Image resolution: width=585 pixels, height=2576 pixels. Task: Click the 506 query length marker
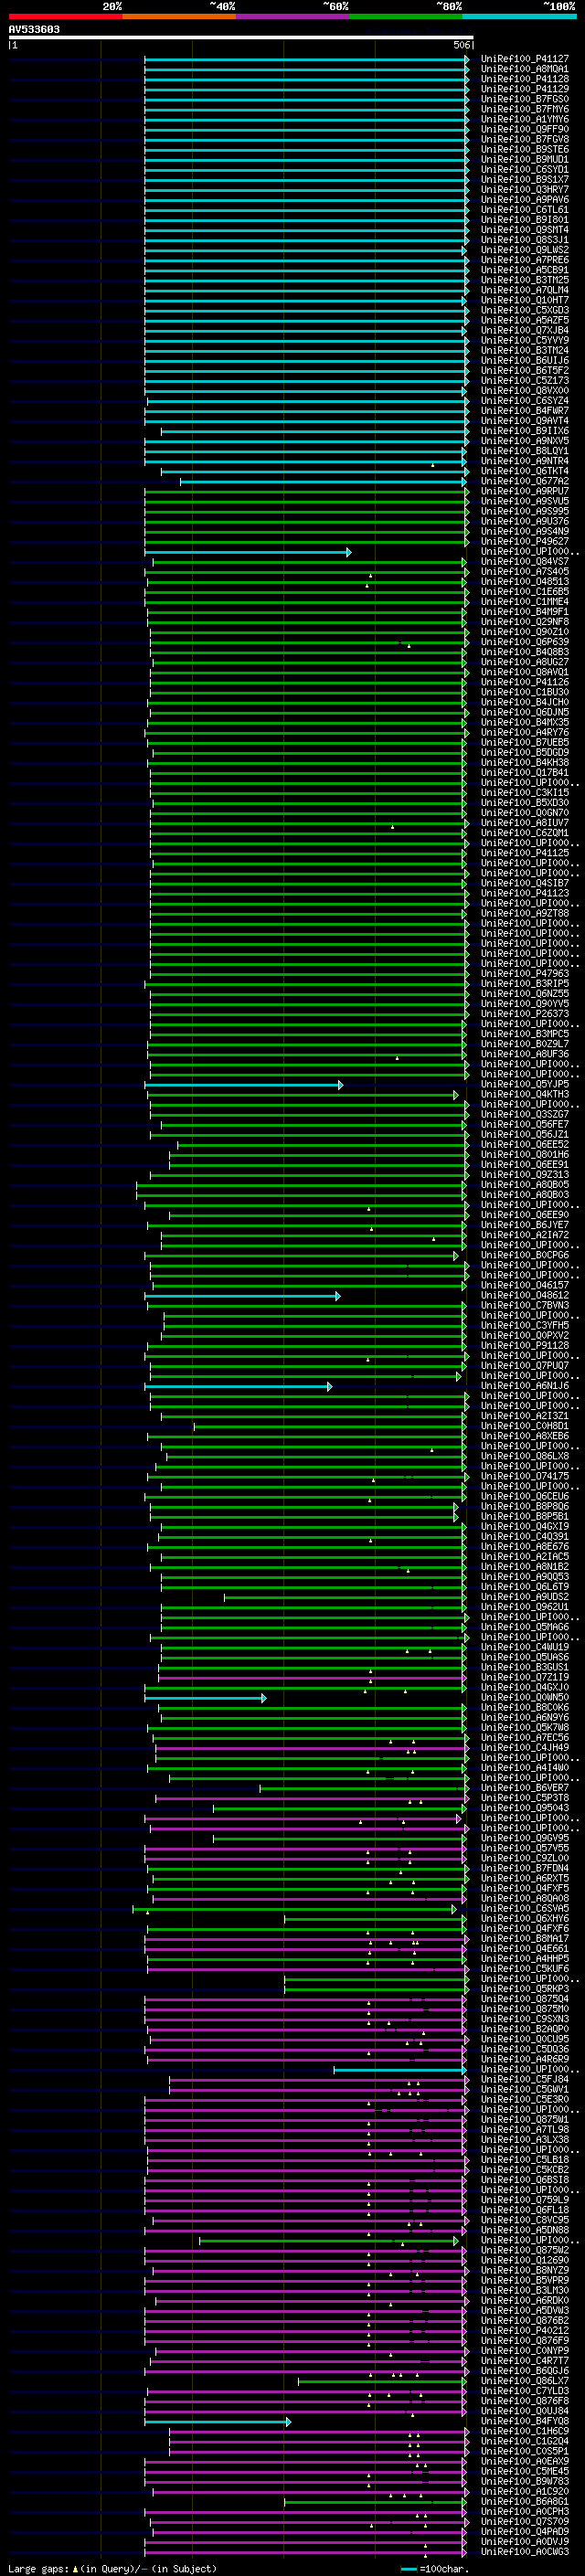coord(461,45)
